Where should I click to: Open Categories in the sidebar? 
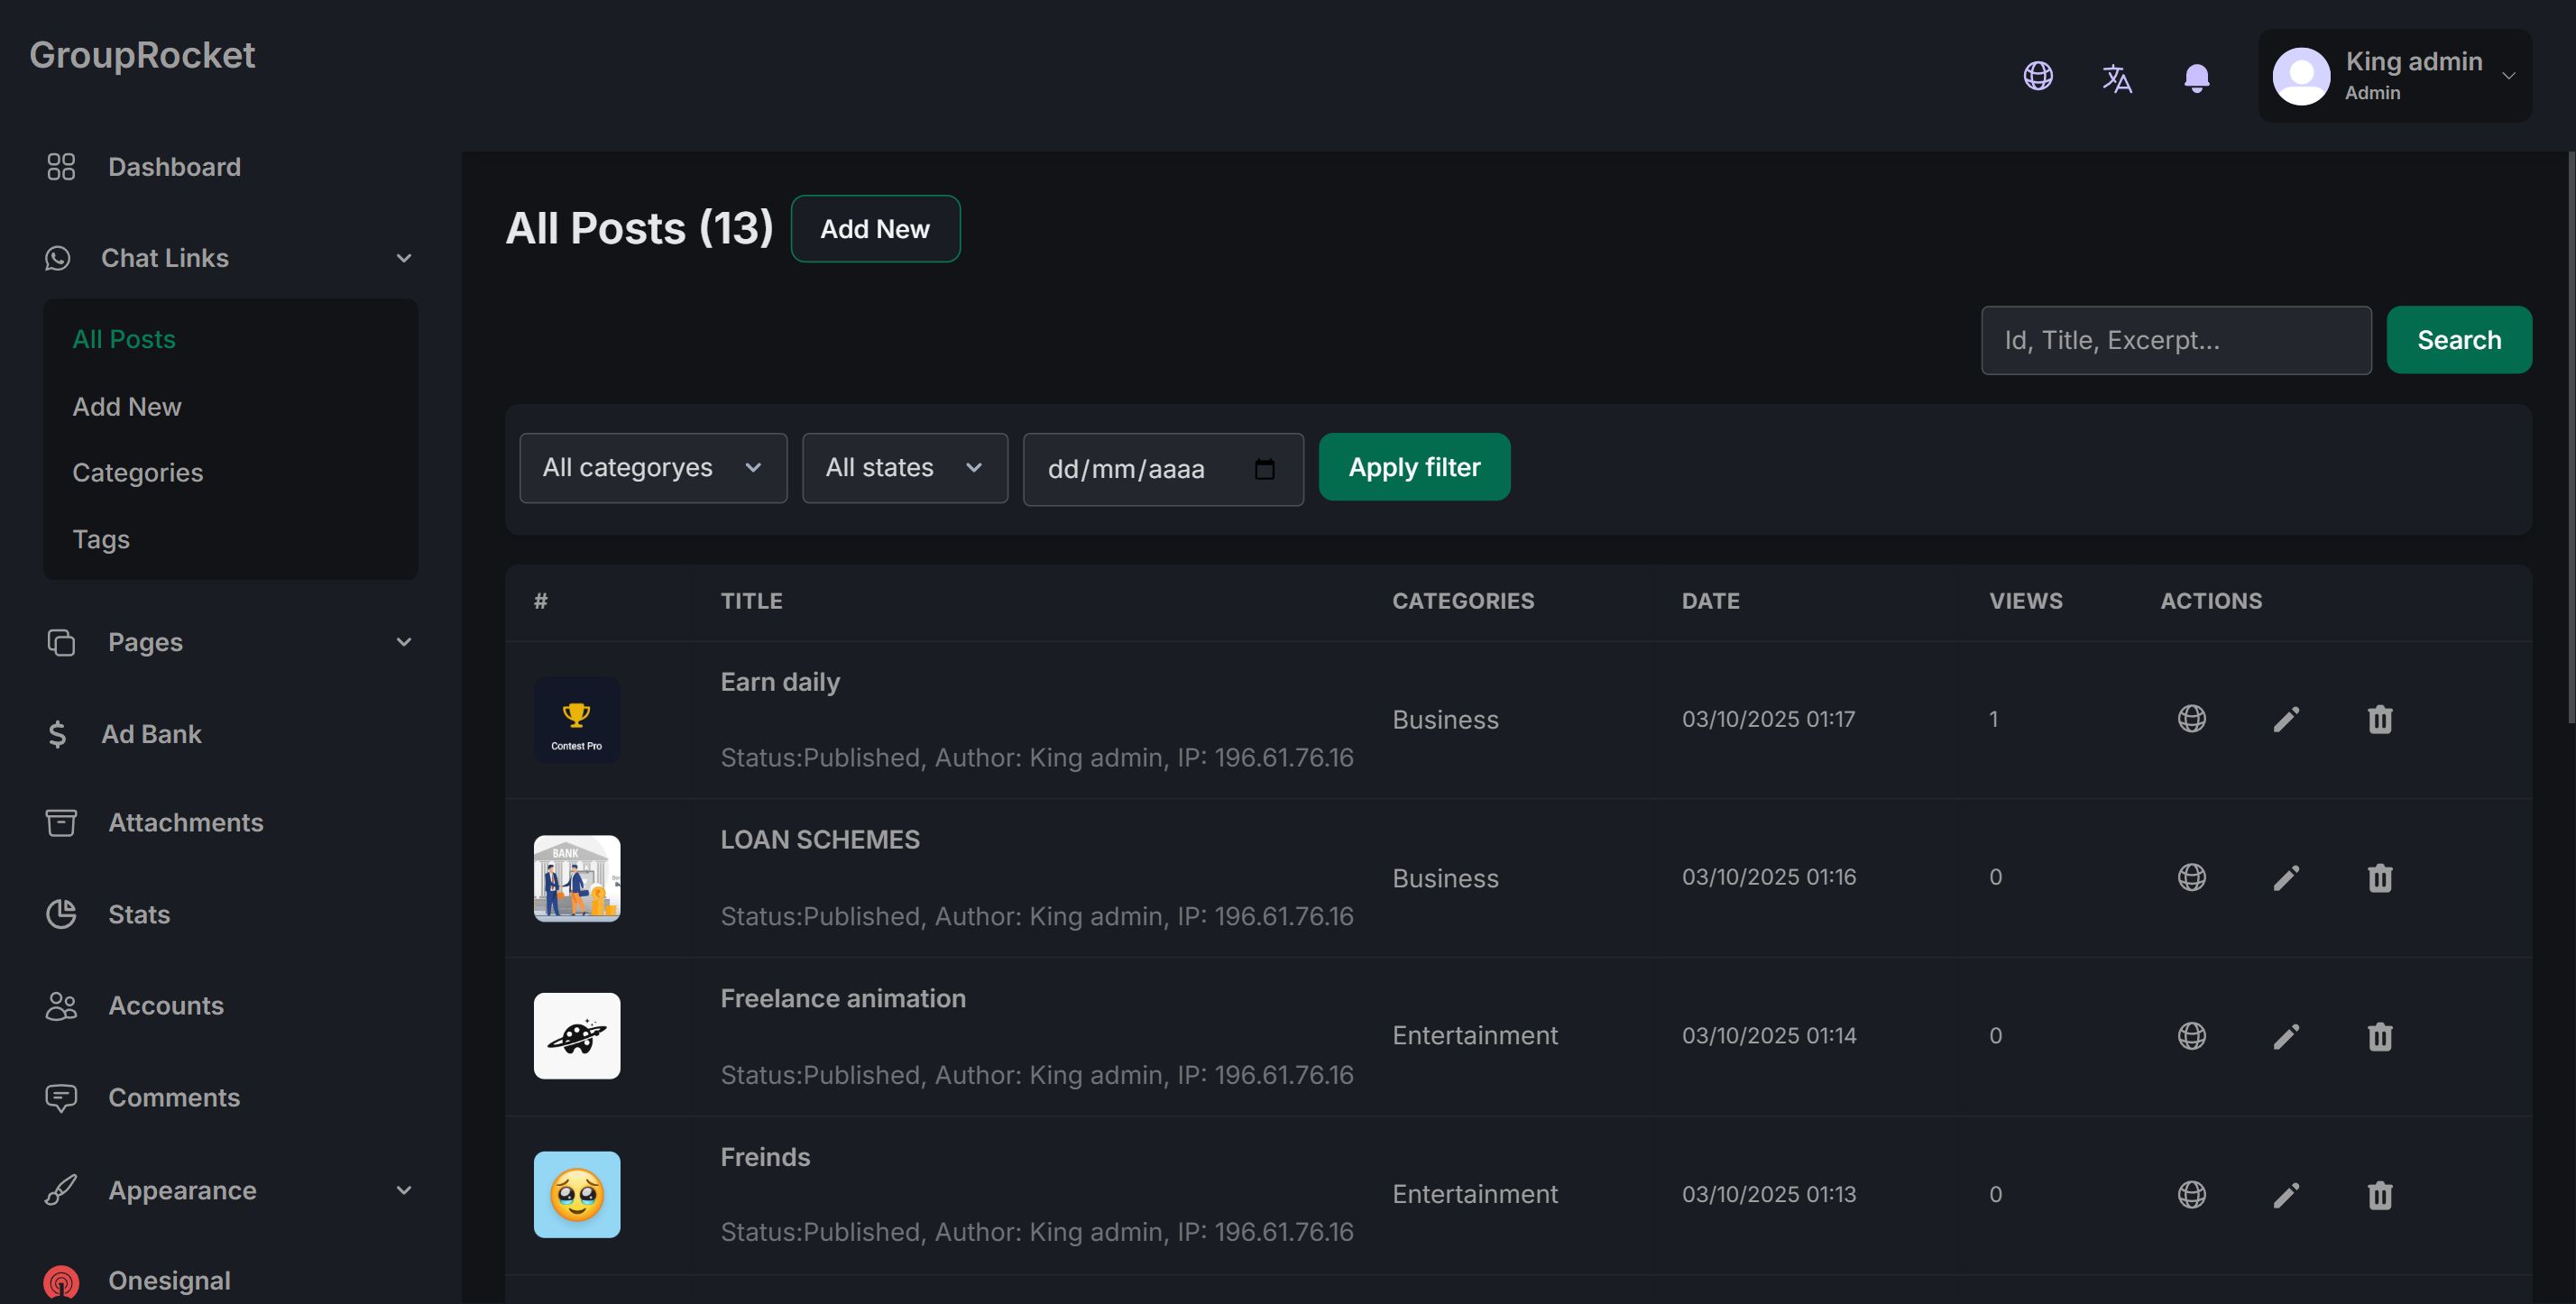(137, 473)
